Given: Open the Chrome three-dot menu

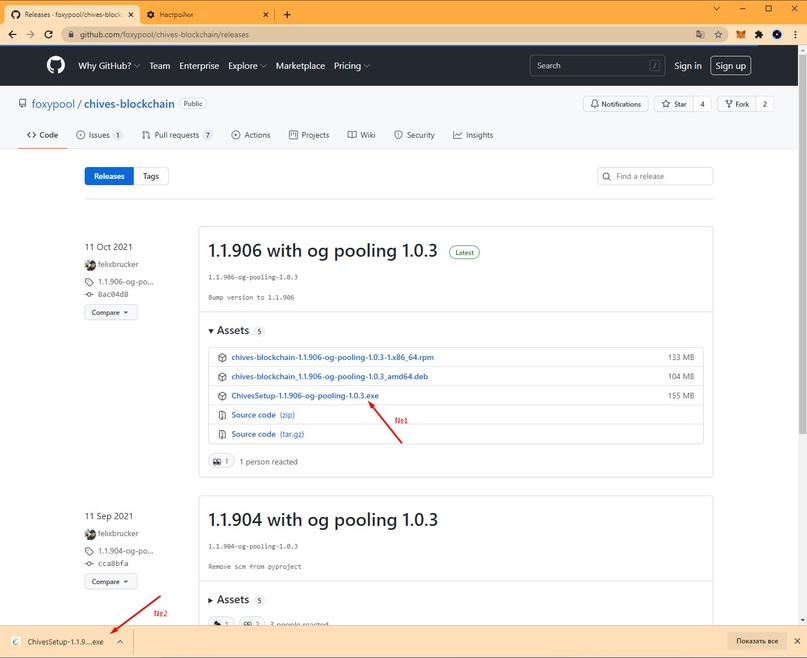Looking at the screenshot, I should coord(795,34).
